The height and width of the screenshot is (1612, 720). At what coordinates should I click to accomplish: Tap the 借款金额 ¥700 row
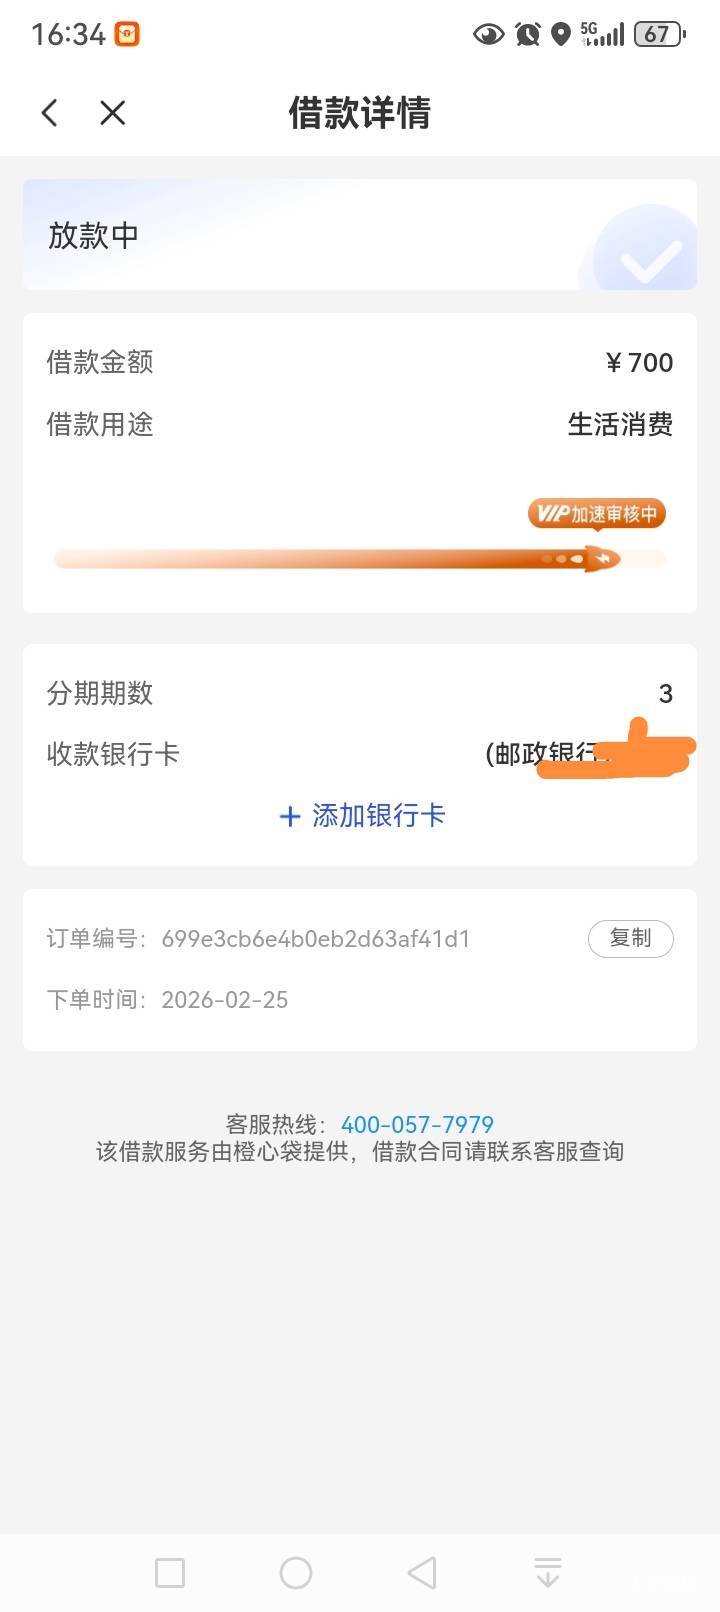point(360,362)
